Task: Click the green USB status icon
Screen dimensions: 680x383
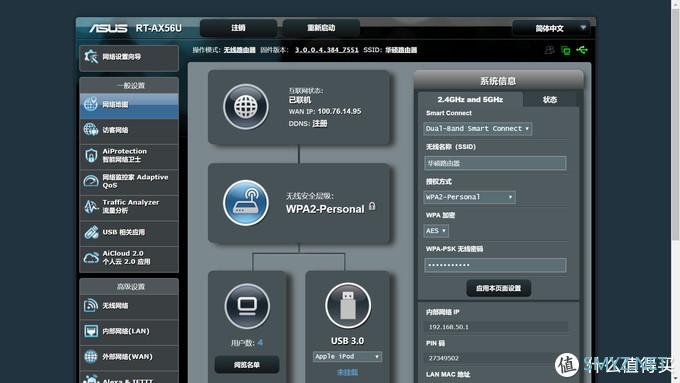Action: 582,50
